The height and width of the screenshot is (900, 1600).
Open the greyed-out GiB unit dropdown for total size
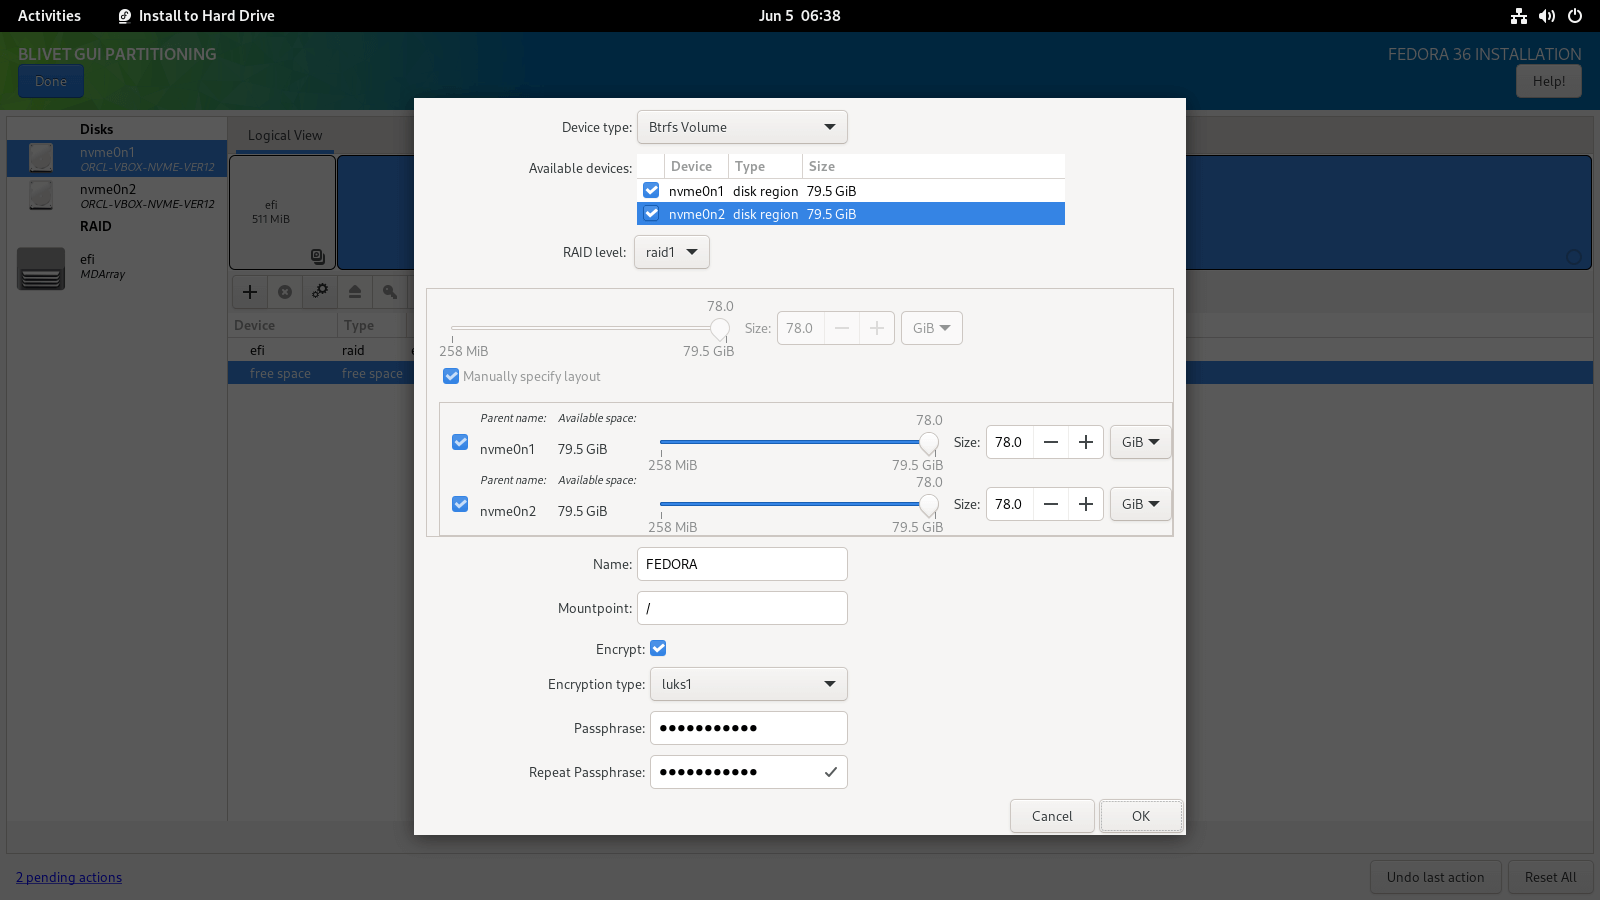932,328
